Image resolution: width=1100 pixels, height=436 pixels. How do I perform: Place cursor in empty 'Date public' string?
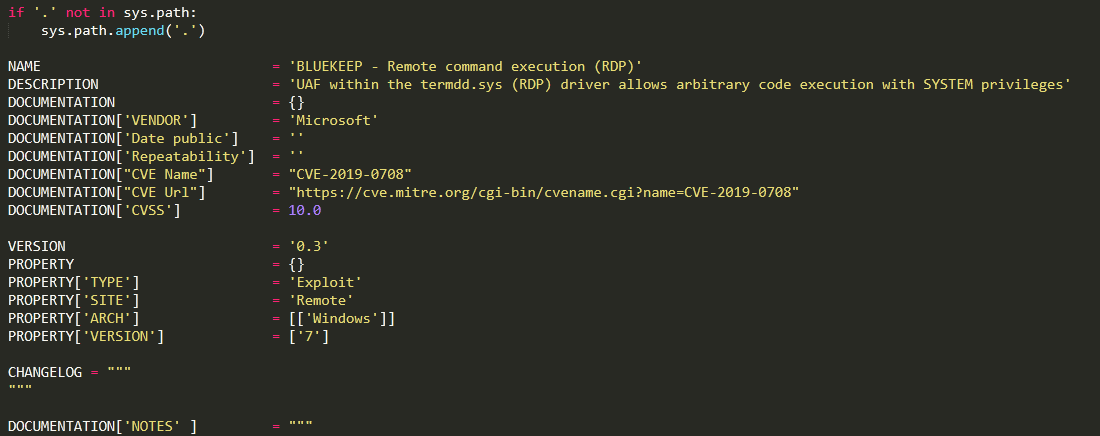coord(297,138)
